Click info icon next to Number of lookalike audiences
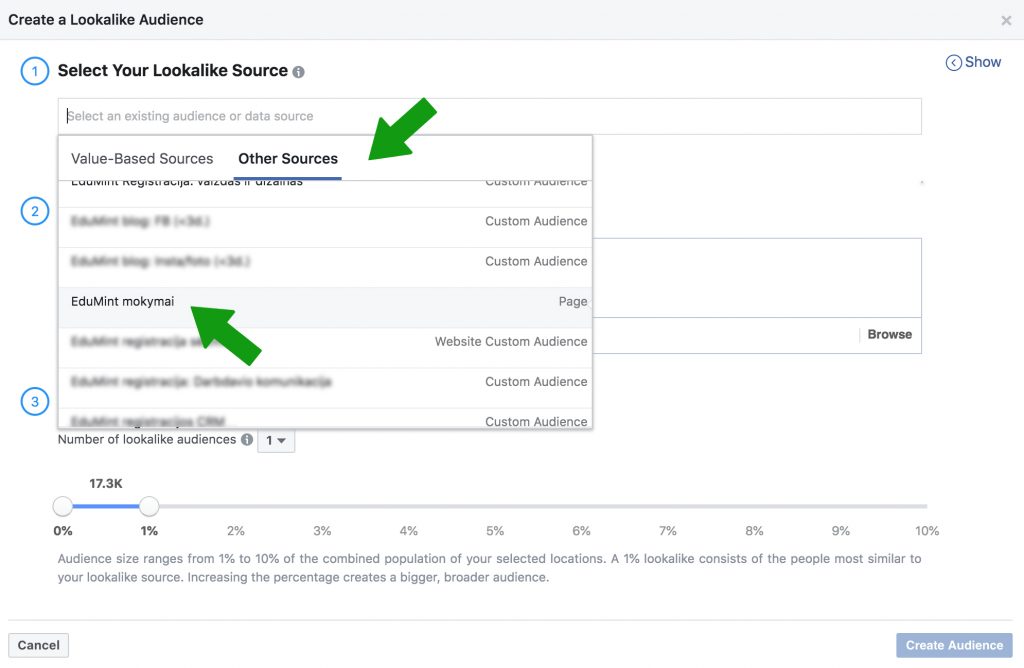Screen dimensions: 1024x668 [x=247, y=440]
